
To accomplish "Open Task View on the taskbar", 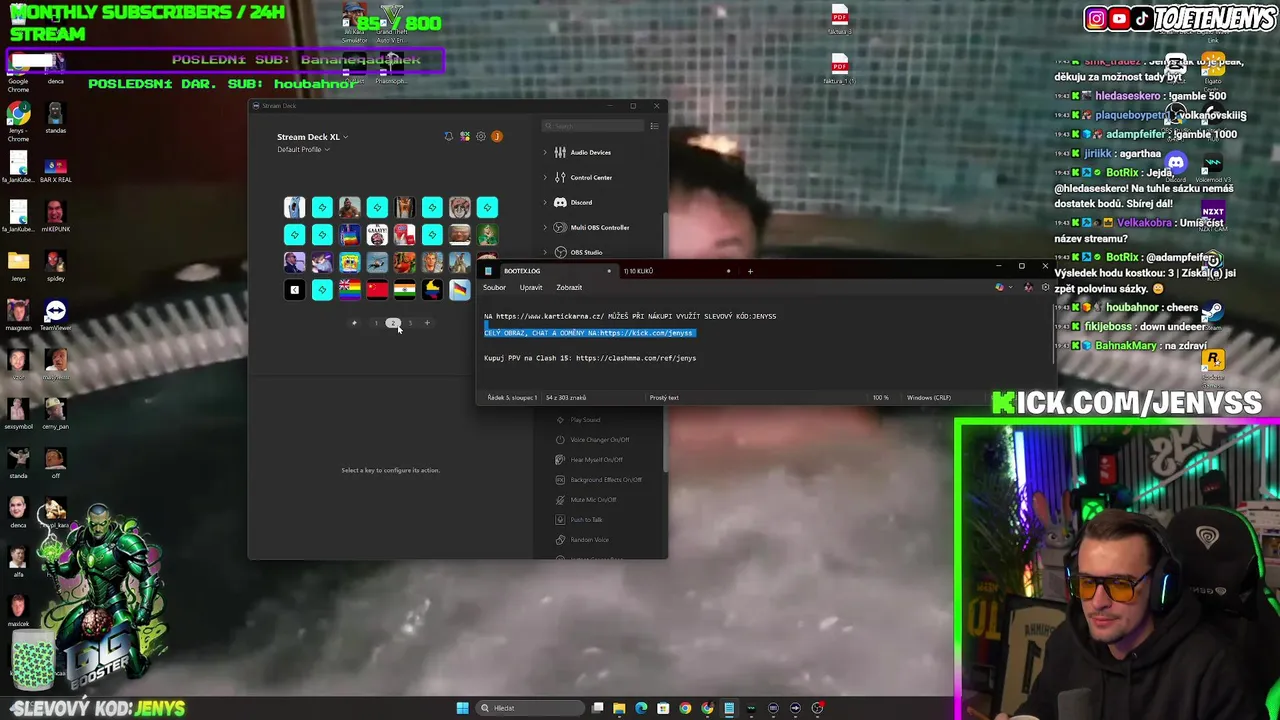I will click(x=597, y=708).
